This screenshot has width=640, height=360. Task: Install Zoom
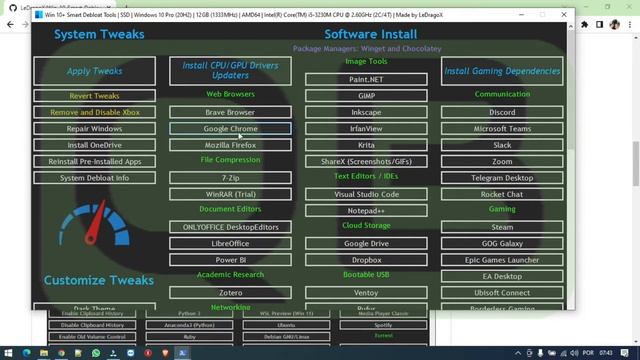[x=502, y=161]
